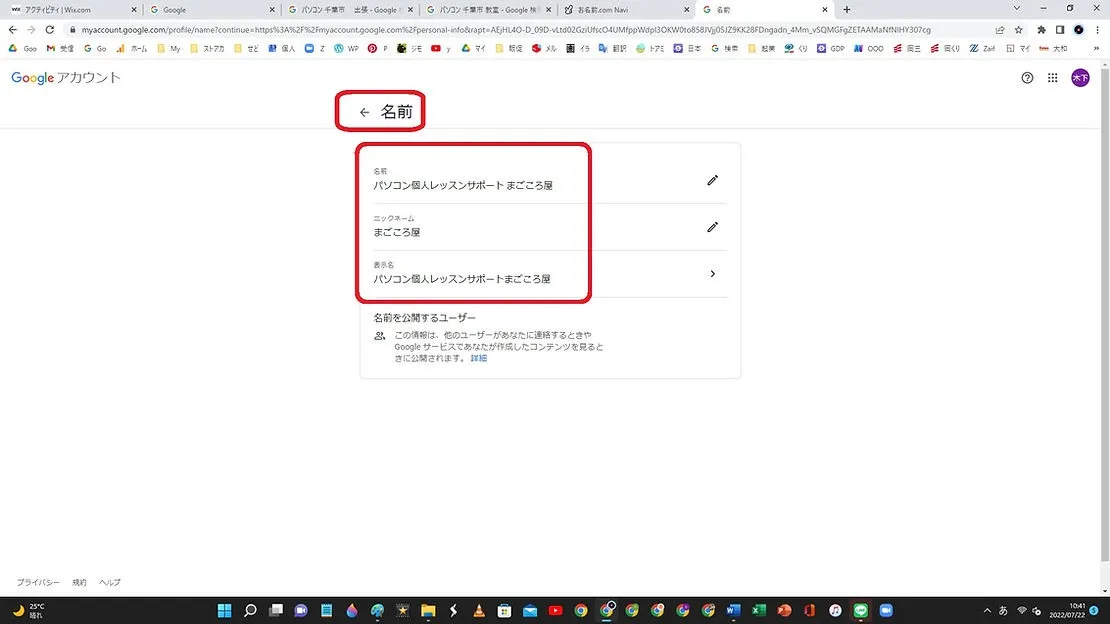Open the Google apps grid launcher
The height and width of the screenshot is (624, 1110).
pos(1053,78)
